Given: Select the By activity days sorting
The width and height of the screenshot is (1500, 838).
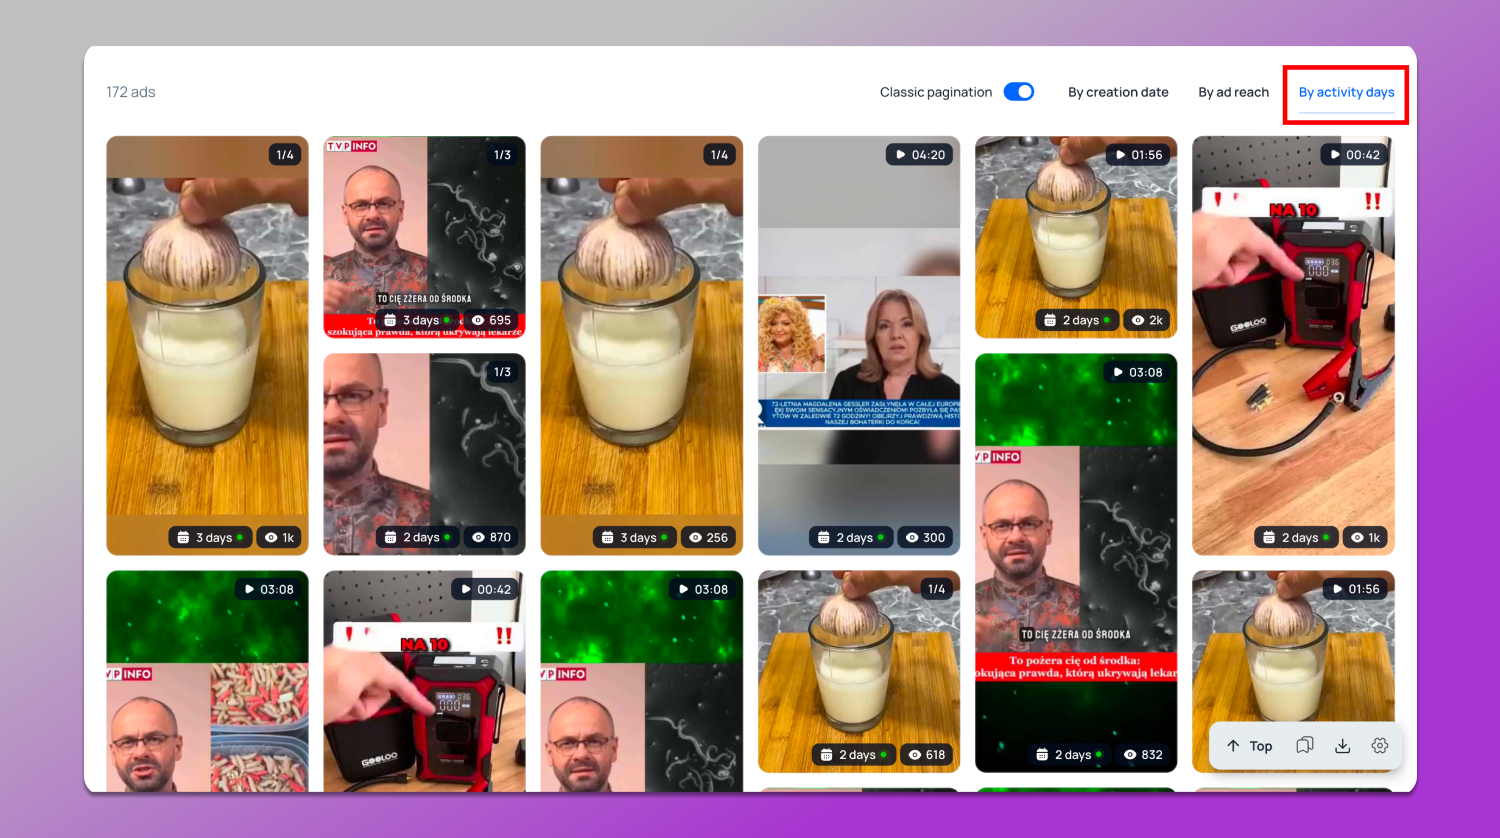Looking at the screenshot, I should [x=1346, y=92].
